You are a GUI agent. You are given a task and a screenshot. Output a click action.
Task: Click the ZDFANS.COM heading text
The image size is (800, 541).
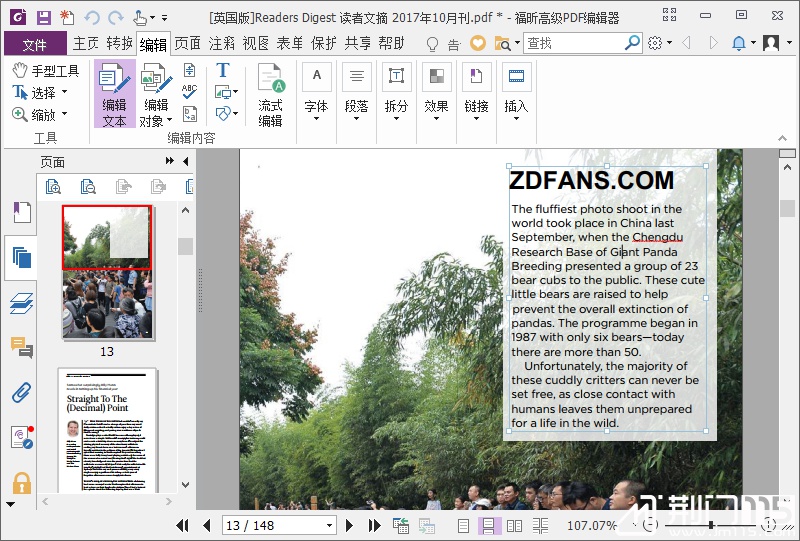click(x=591, y=180)
